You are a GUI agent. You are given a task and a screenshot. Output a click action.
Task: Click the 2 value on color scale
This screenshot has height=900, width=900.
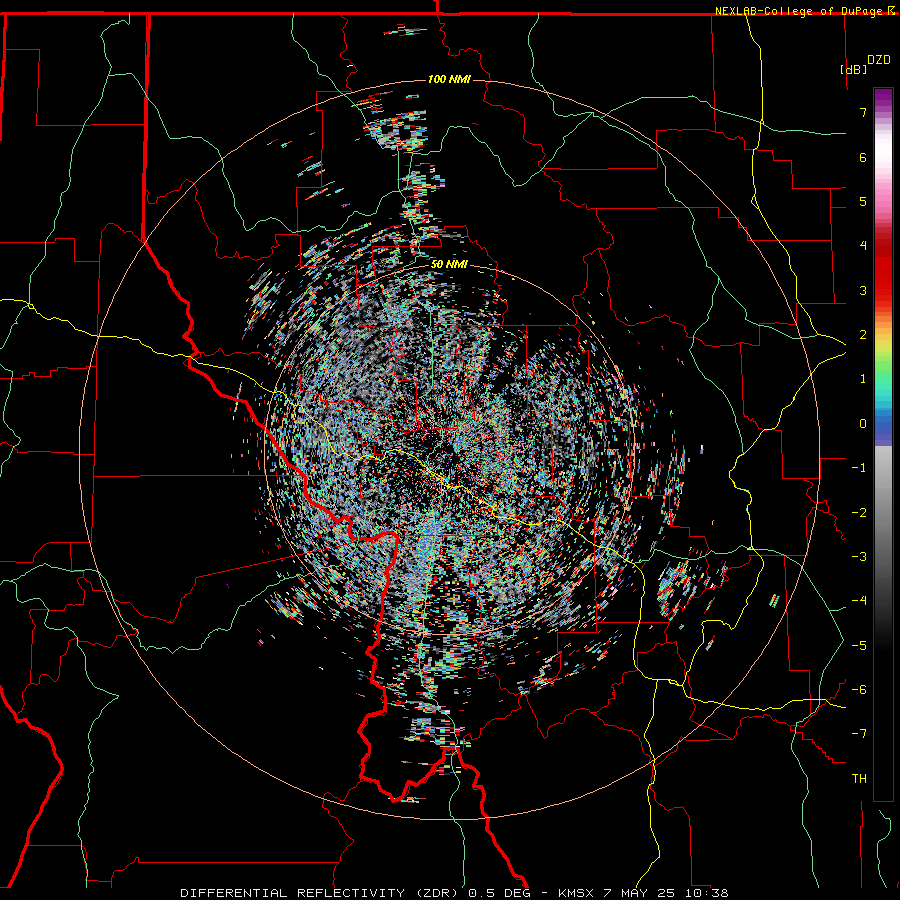[863, 335]
